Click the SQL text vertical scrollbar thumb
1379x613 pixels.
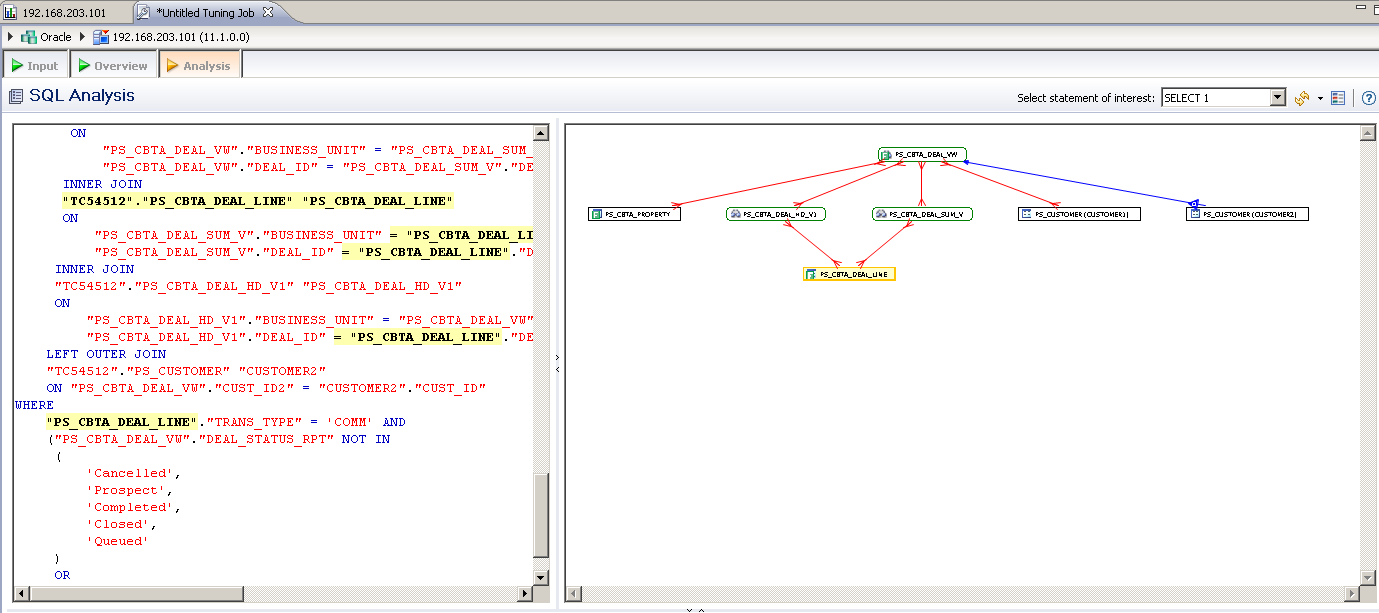pos(541,515)
